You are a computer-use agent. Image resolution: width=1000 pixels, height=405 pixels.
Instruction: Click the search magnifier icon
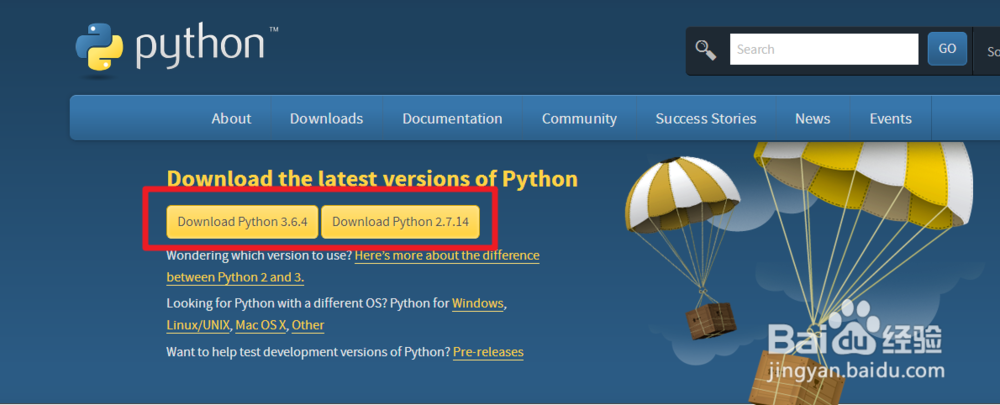706,50
